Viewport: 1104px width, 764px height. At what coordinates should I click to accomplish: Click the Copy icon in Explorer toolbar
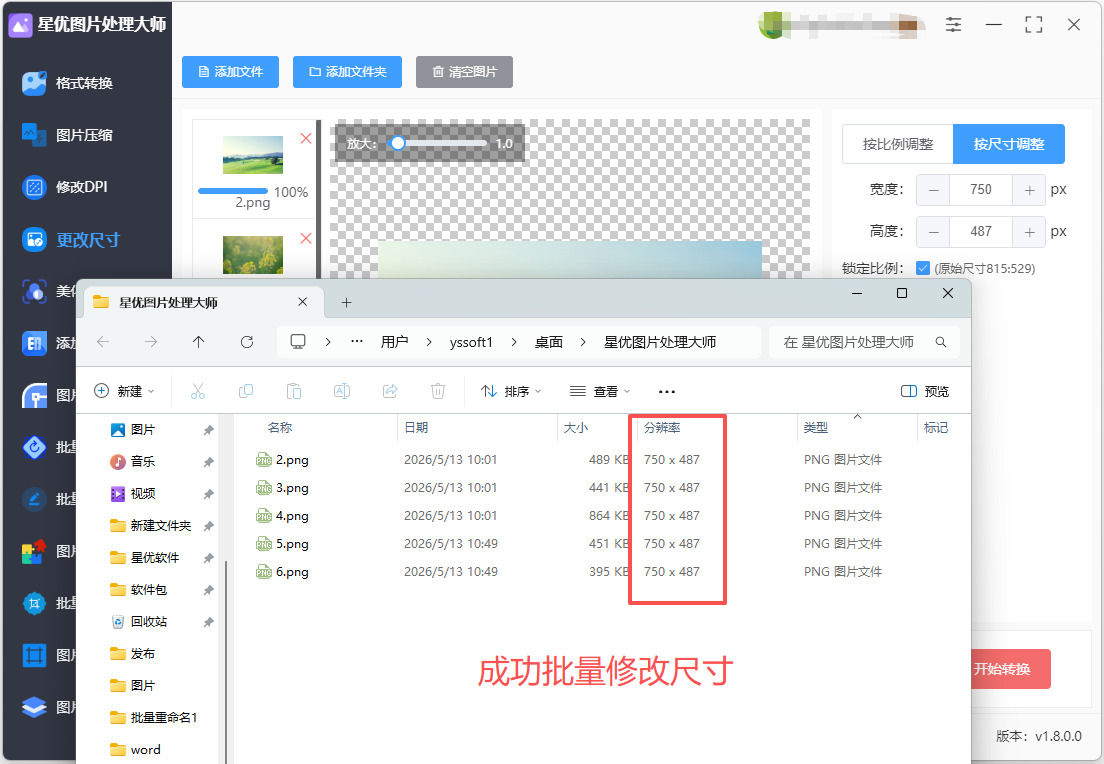tap(246, 392)
